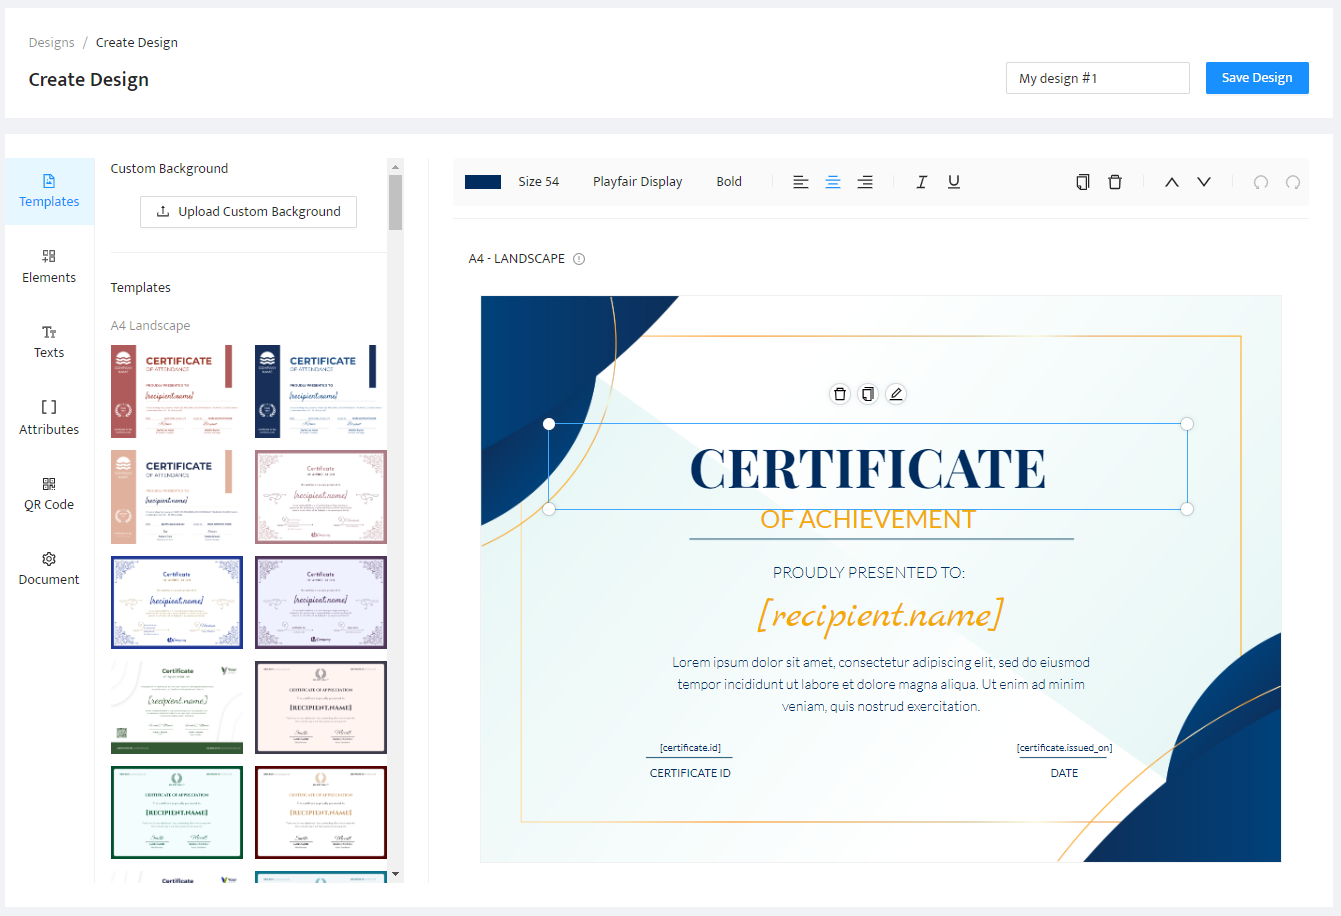Toggle italic formatting
Viewport: 1341px width, 916px height.
pyautogui.click(x=922, y=182)
